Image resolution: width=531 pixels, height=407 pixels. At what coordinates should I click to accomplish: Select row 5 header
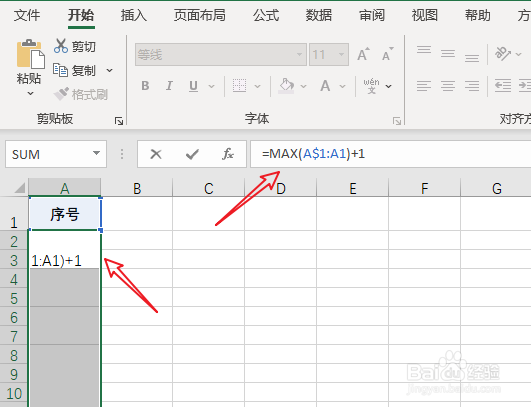pos(14,298)
